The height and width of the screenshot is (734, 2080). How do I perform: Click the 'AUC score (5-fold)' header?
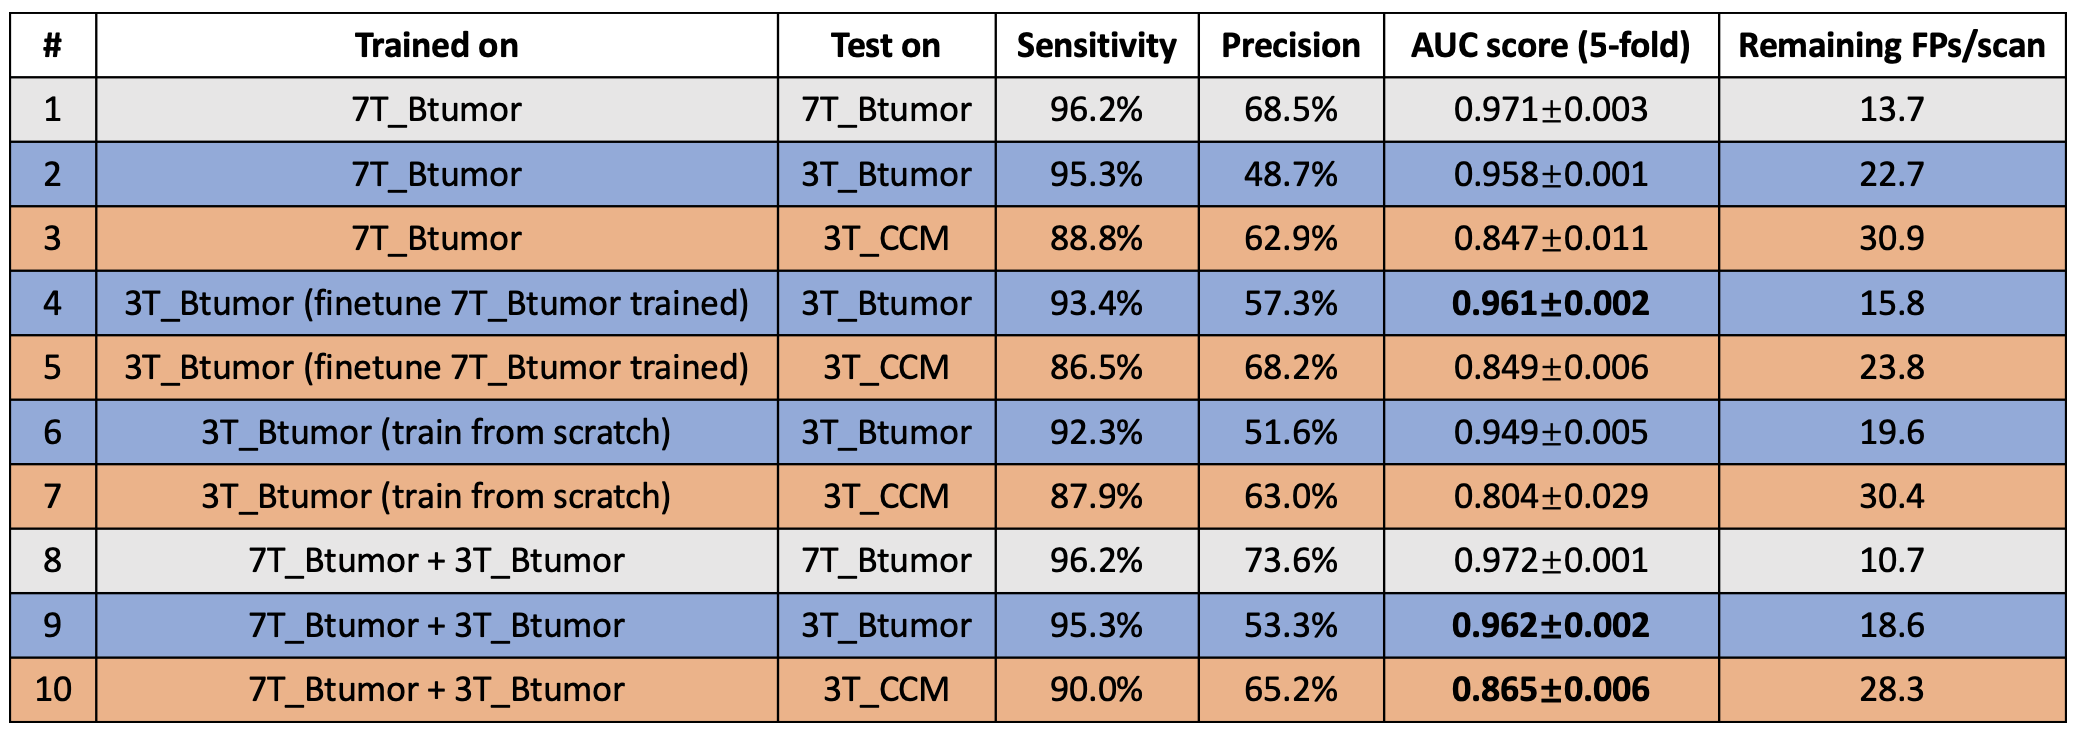1550,46
